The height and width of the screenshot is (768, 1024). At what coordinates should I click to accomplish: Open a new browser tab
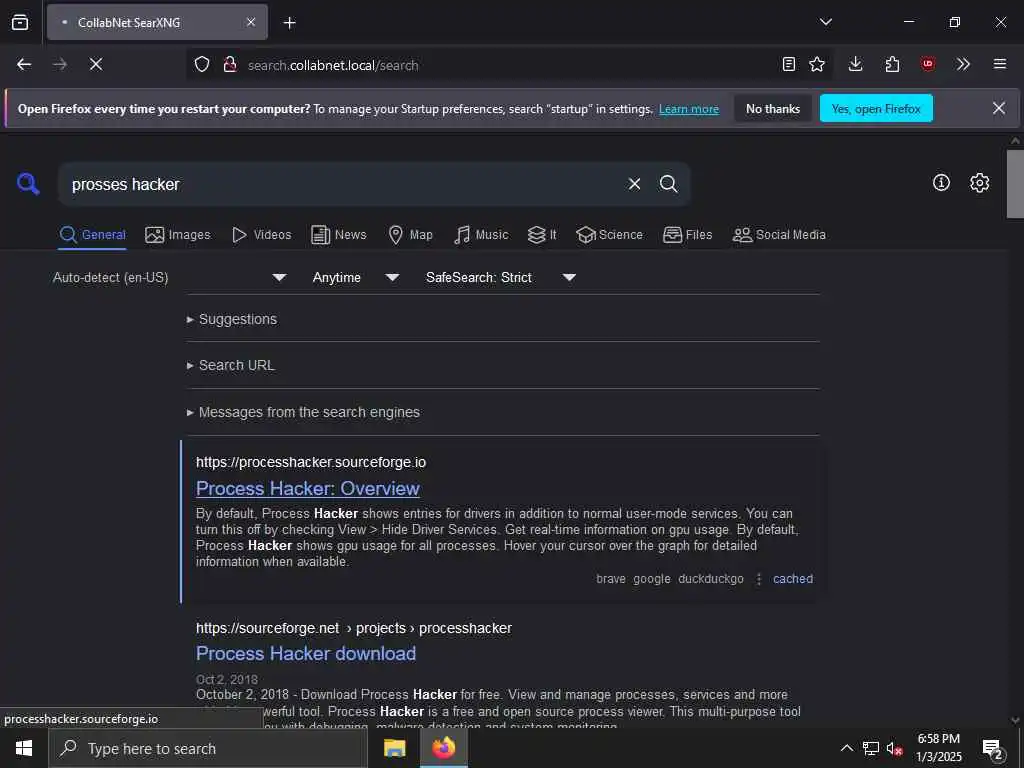(x=289, y=23)
